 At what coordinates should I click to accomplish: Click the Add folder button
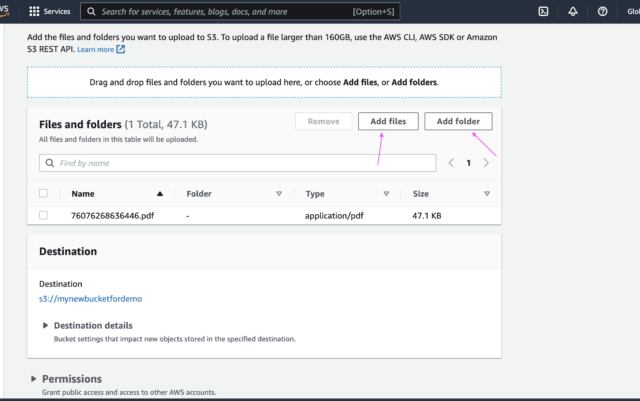coord(458,121)
